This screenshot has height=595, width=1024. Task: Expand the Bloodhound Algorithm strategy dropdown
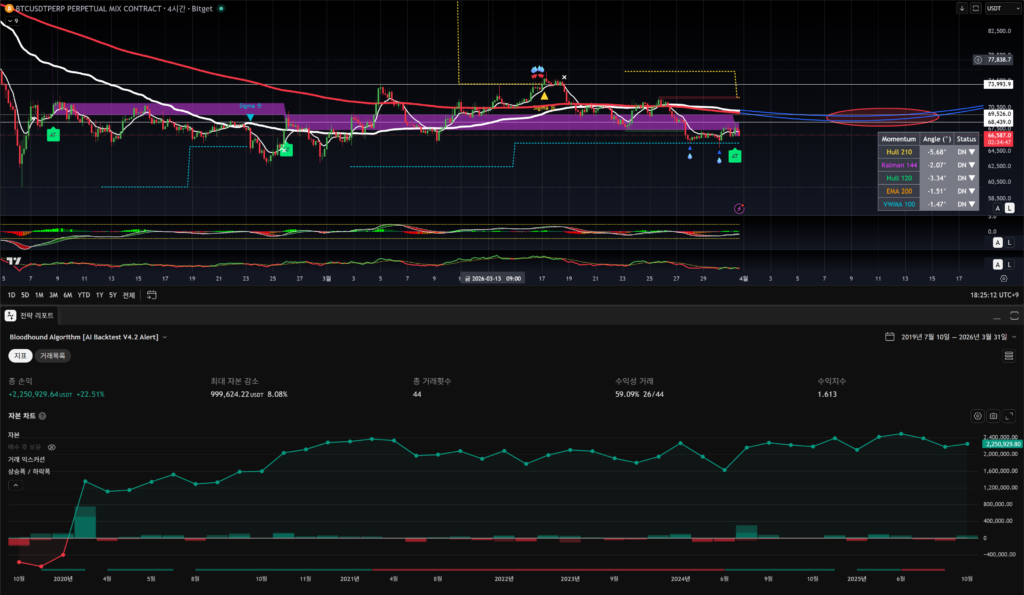click(165, 337)
